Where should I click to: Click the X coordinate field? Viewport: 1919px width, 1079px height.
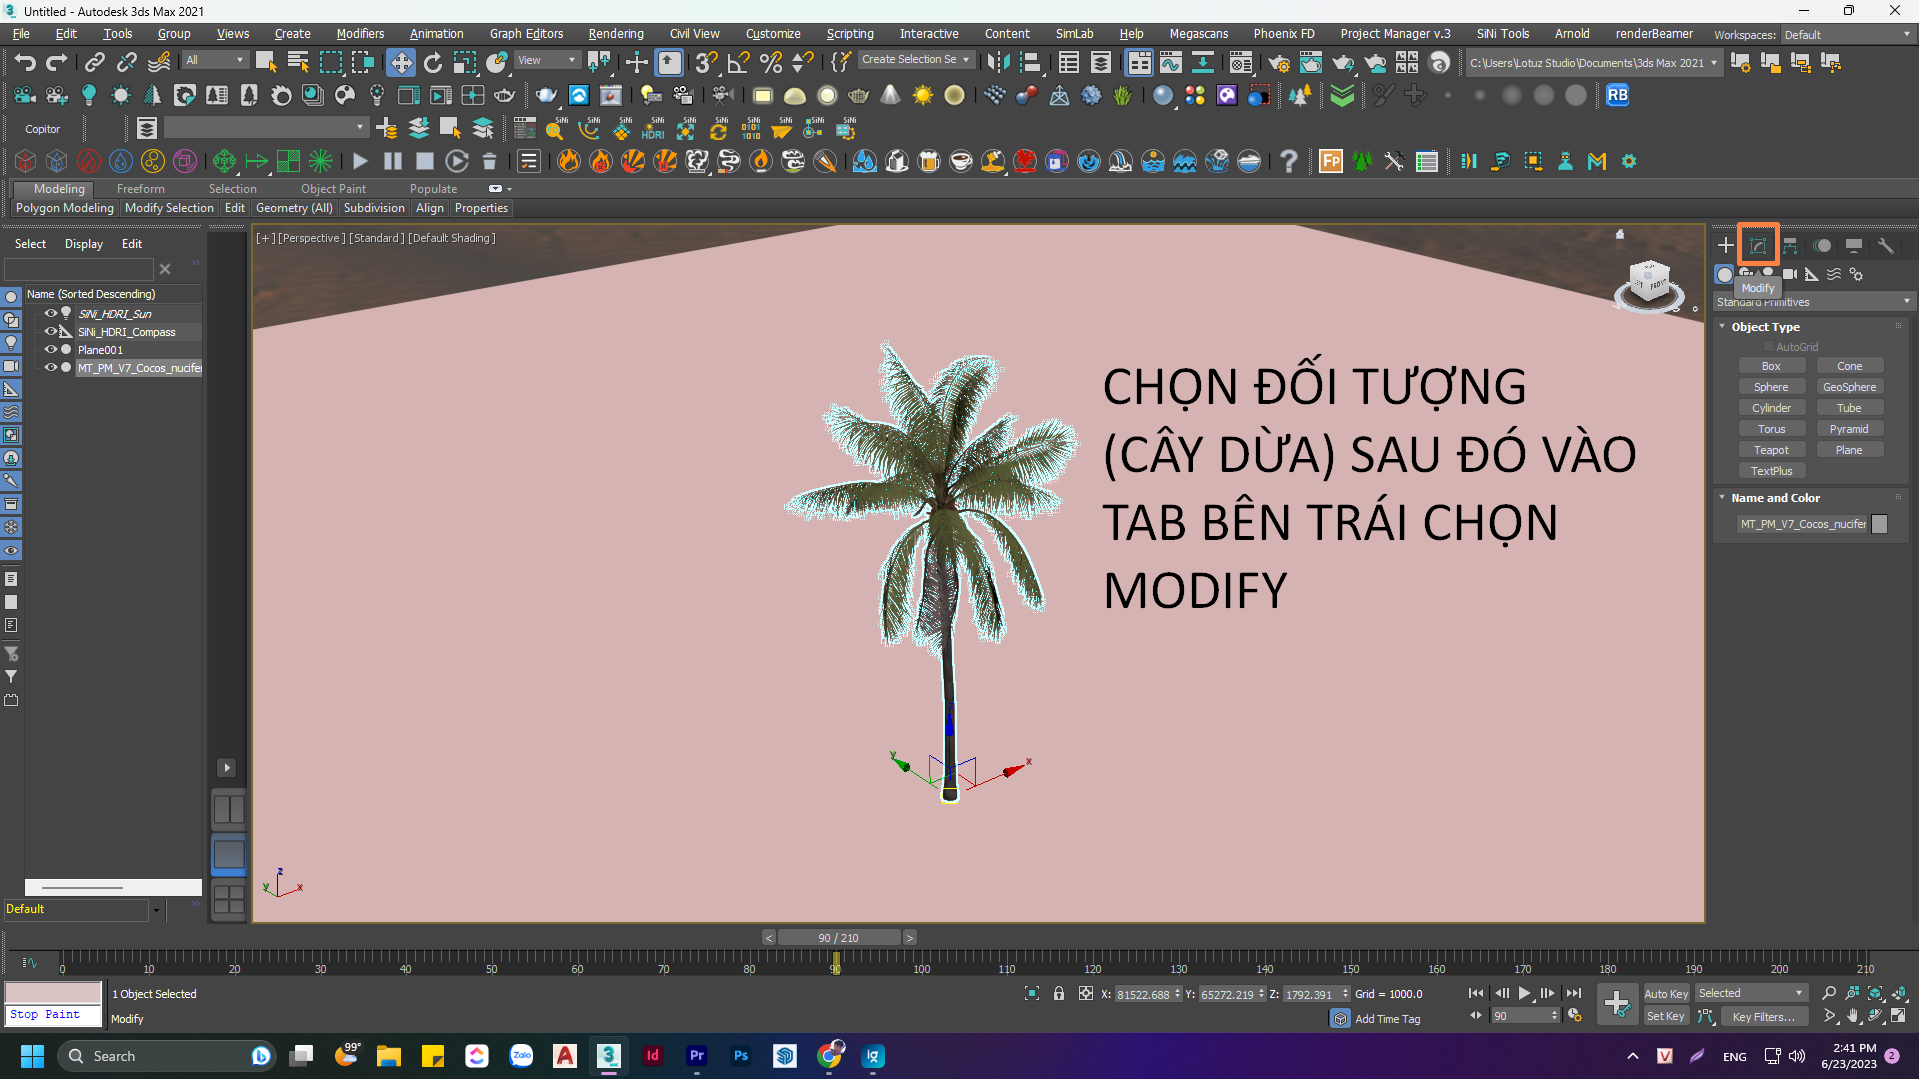click(1144, 994)
